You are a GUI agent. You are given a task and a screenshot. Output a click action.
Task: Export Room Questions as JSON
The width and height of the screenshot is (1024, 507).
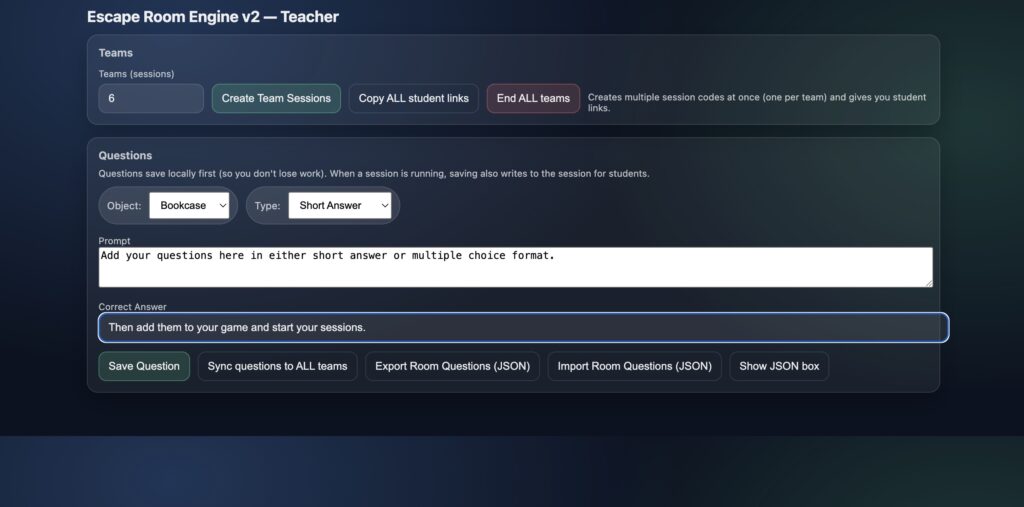pyautogui.click(x=457, y=366)
